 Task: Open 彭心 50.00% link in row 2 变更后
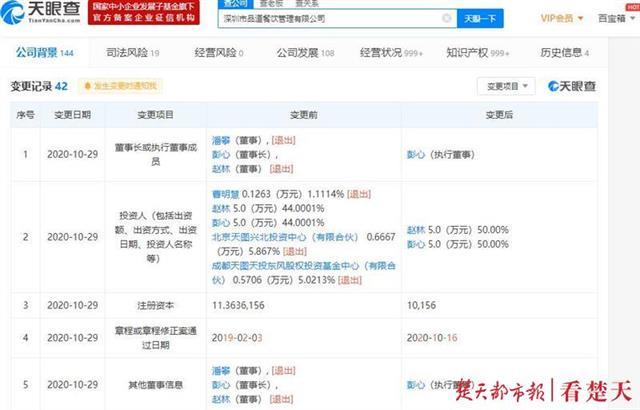pyautogui.click(x=416, y=244)
